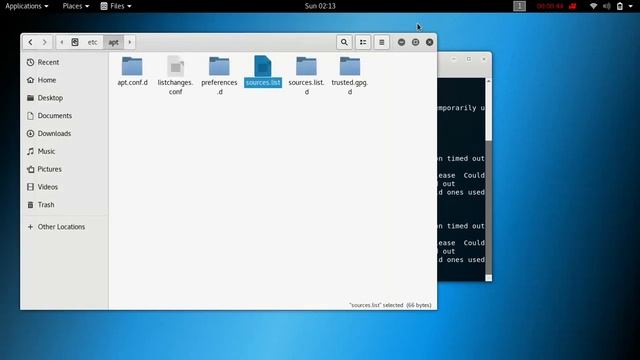Open Other Locations in the sidebar
Screen dimensions: 640x360
(x=64, y=227)
